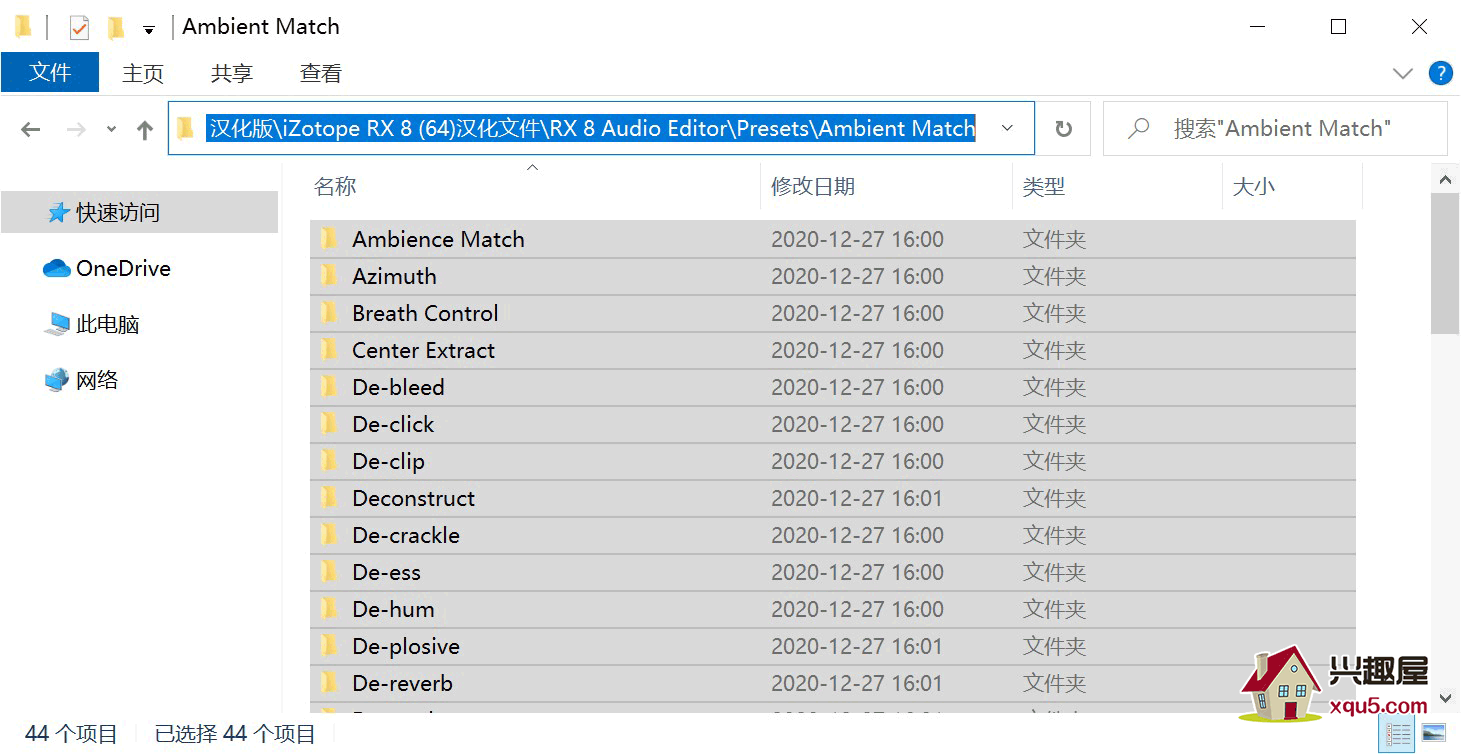The width and height of the screenshot is (1461, 754).
Task: Select the De-hum folder name
Action: pos(393,609)
